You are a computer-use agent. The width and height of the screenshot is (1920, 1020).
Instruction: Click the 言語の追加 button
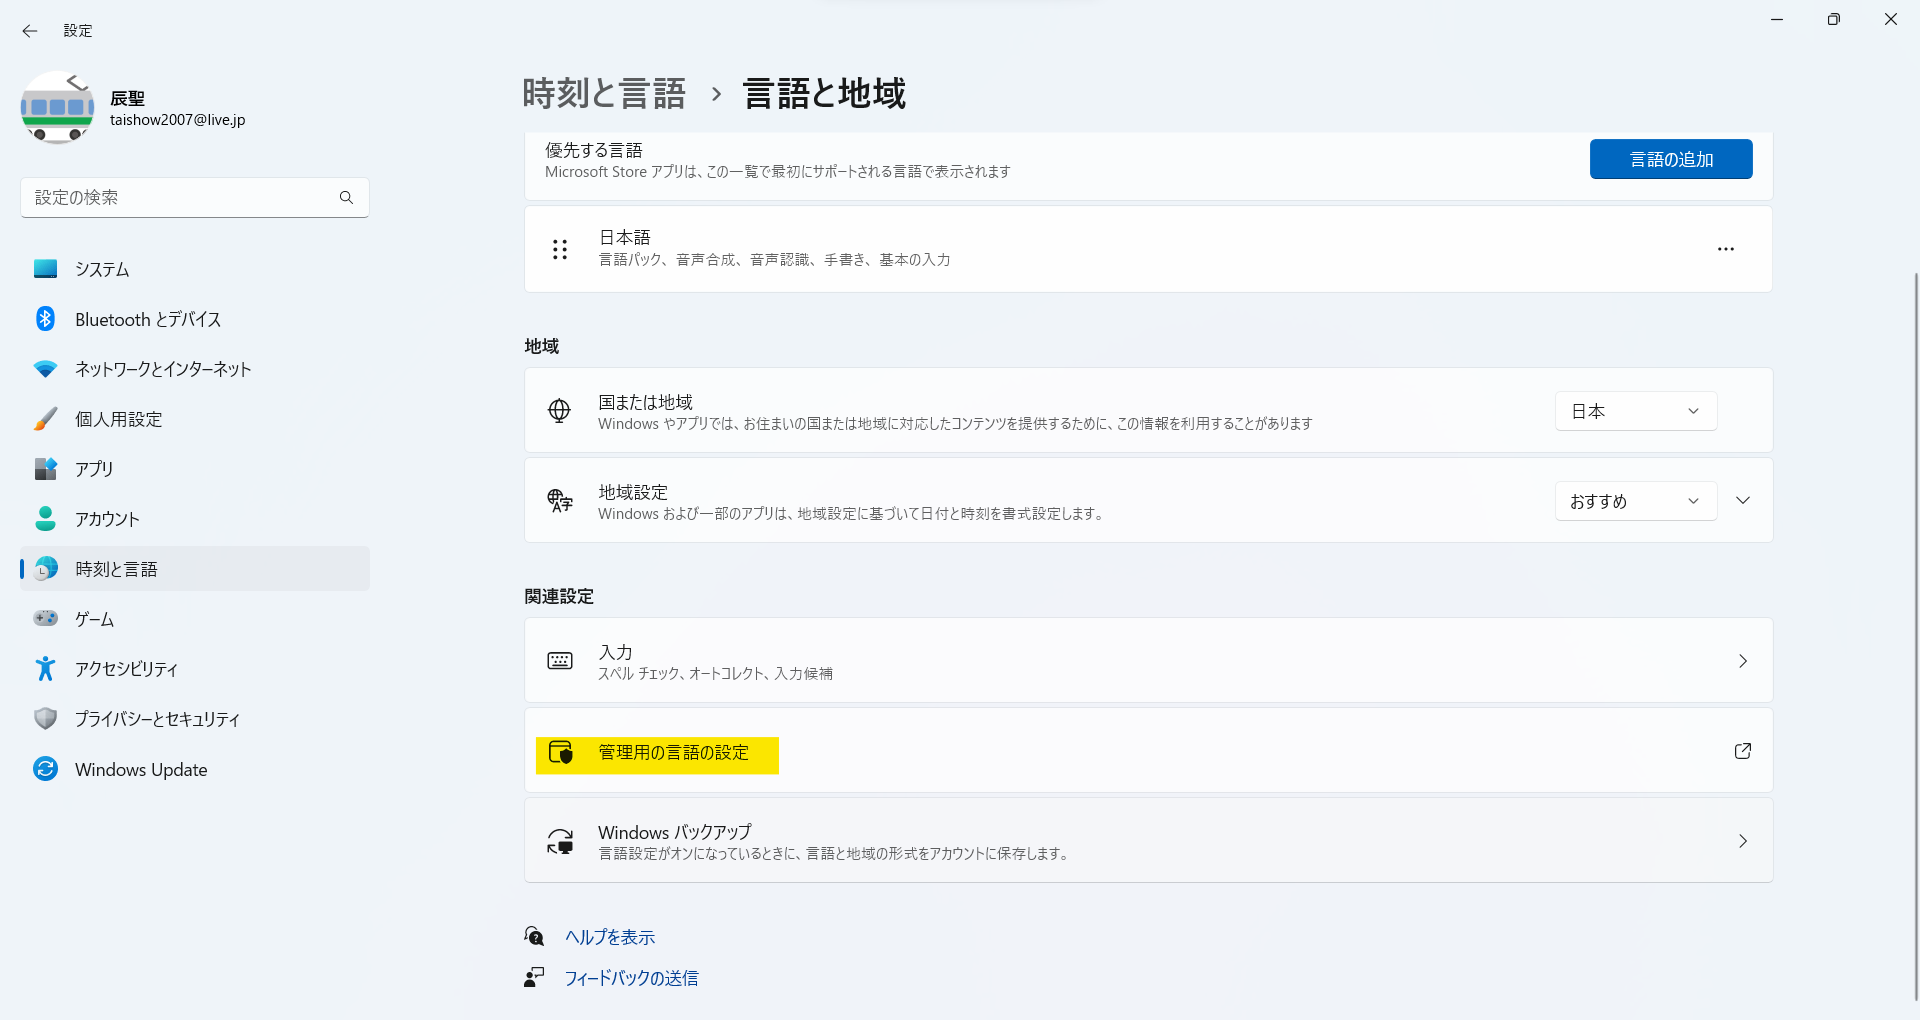click(x=1671, y=159)
